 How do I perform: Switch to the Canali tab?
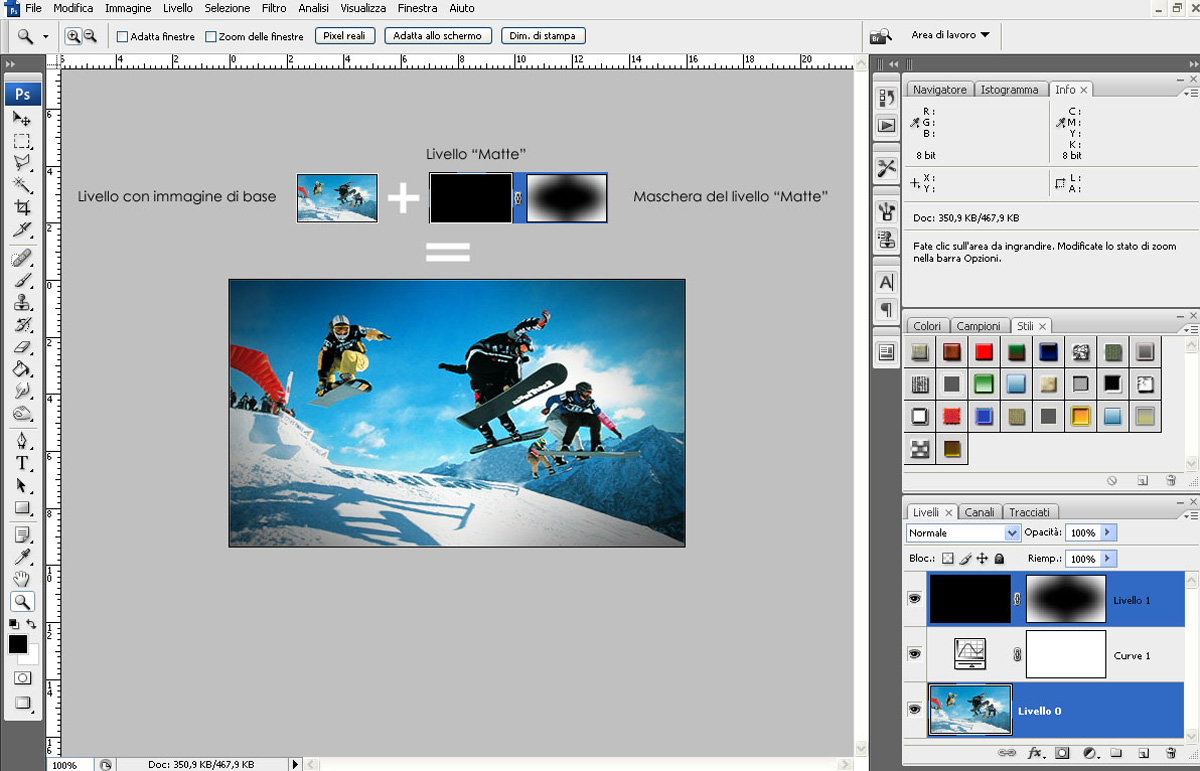[979, 512]
